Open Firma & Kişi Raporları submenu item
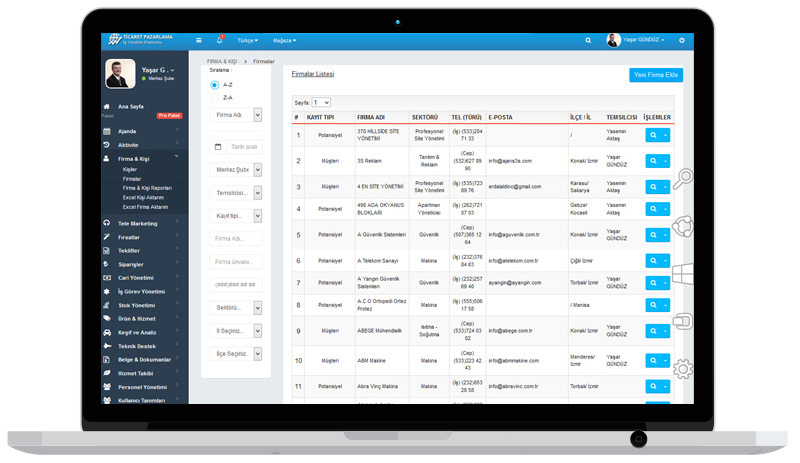800x463 pixels. 147,188
